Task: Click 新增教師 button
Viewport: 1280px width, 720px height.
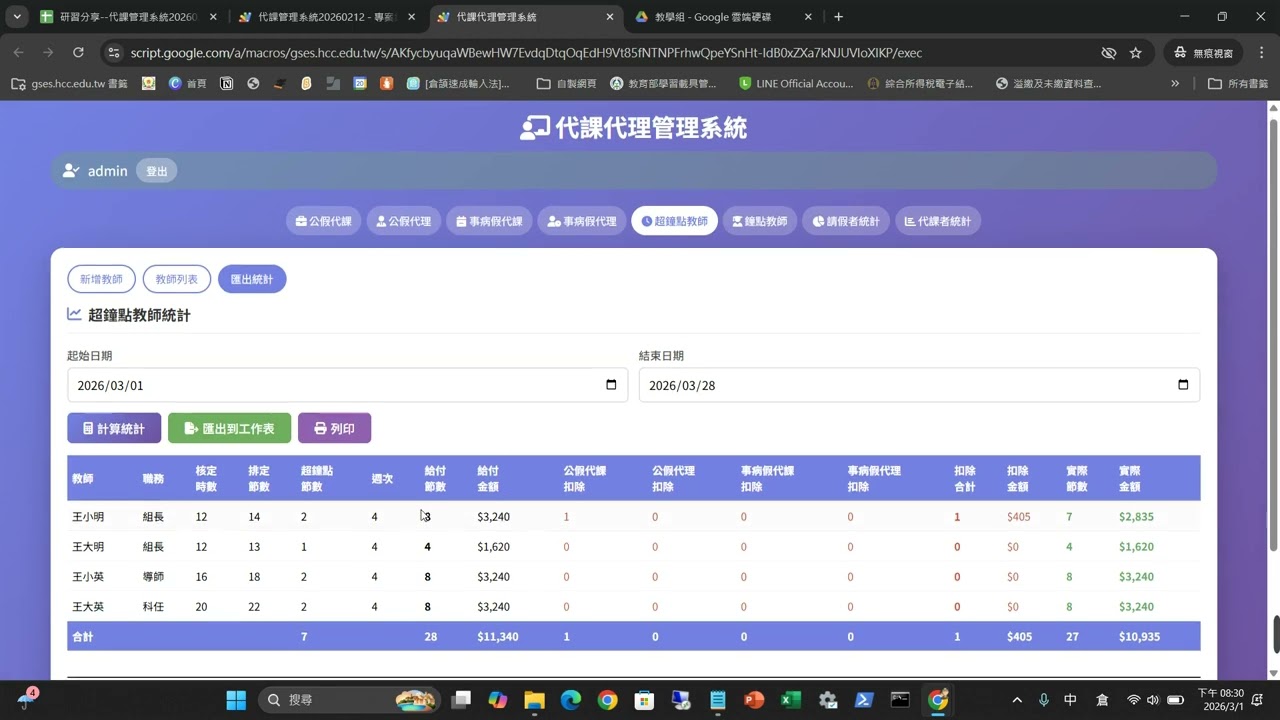Action: [x=101, y=279]
